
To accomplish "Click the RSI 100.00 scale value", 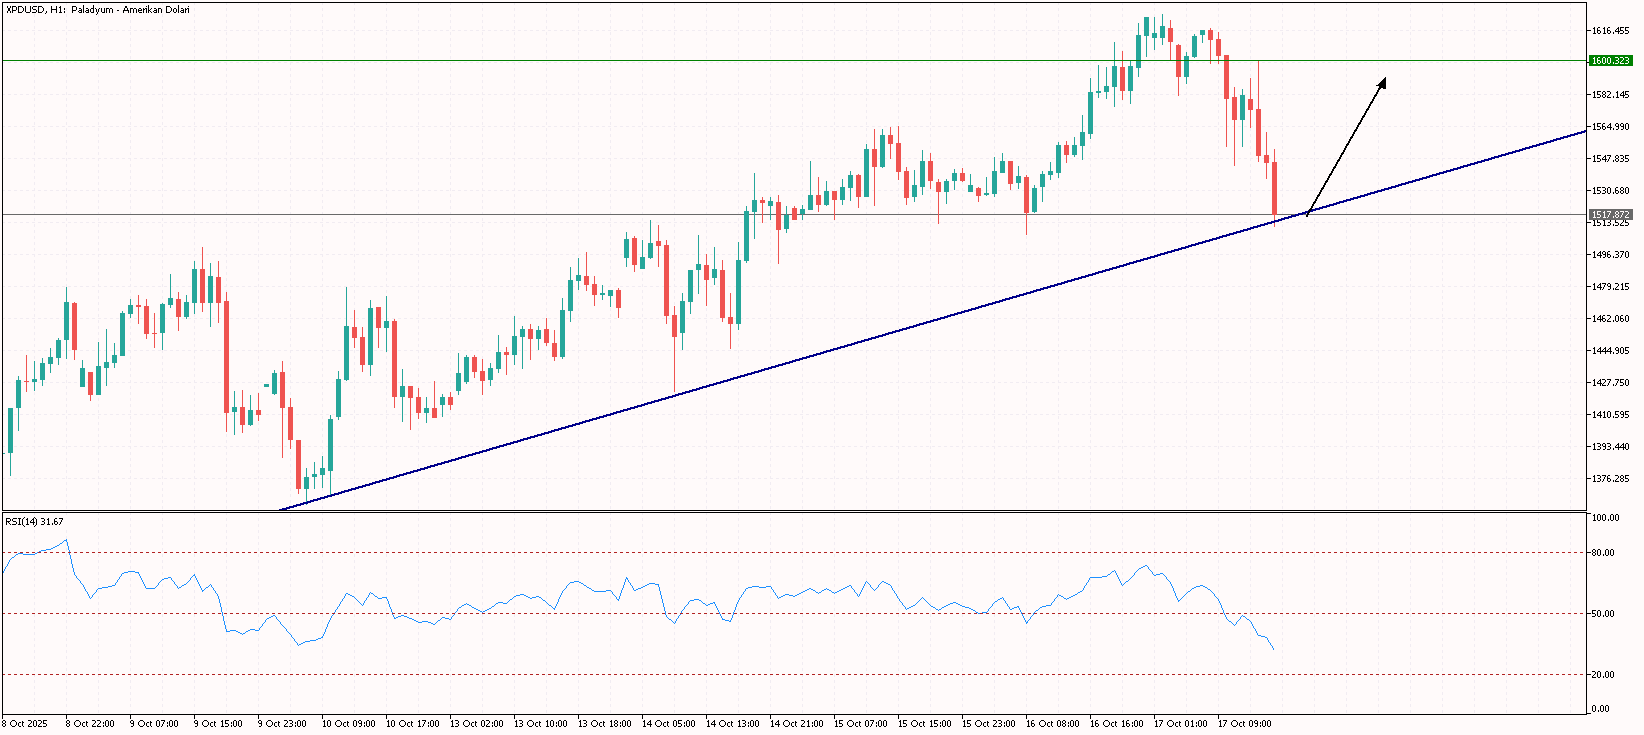I will [x=1605, y=518].
